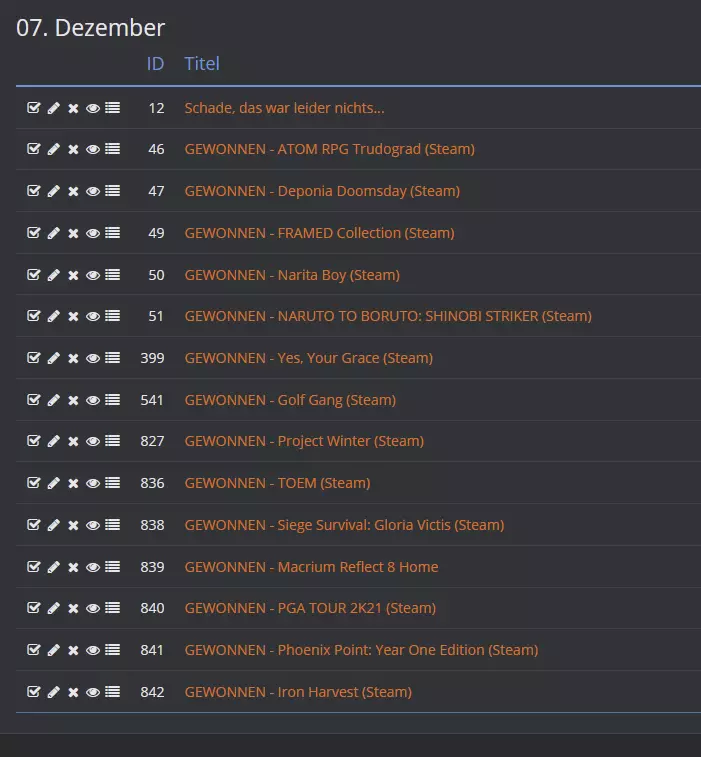This screenshot has width=701, height=757.
Task: Toggle check icon for ATOM RPG Trudograd
Action: (x=33, y=148)
